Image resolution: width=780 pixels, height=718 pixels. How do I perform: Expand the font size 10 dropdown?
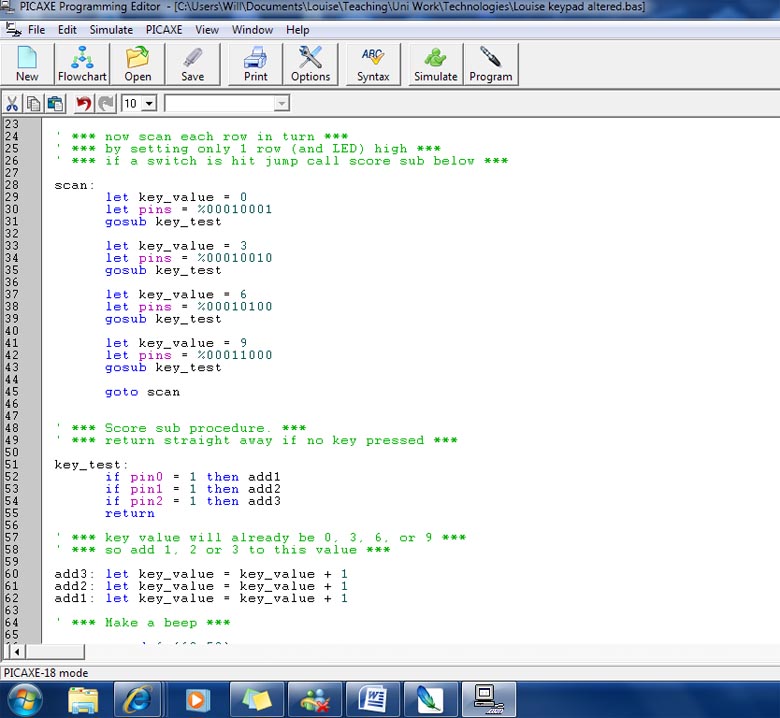[149, 103]
